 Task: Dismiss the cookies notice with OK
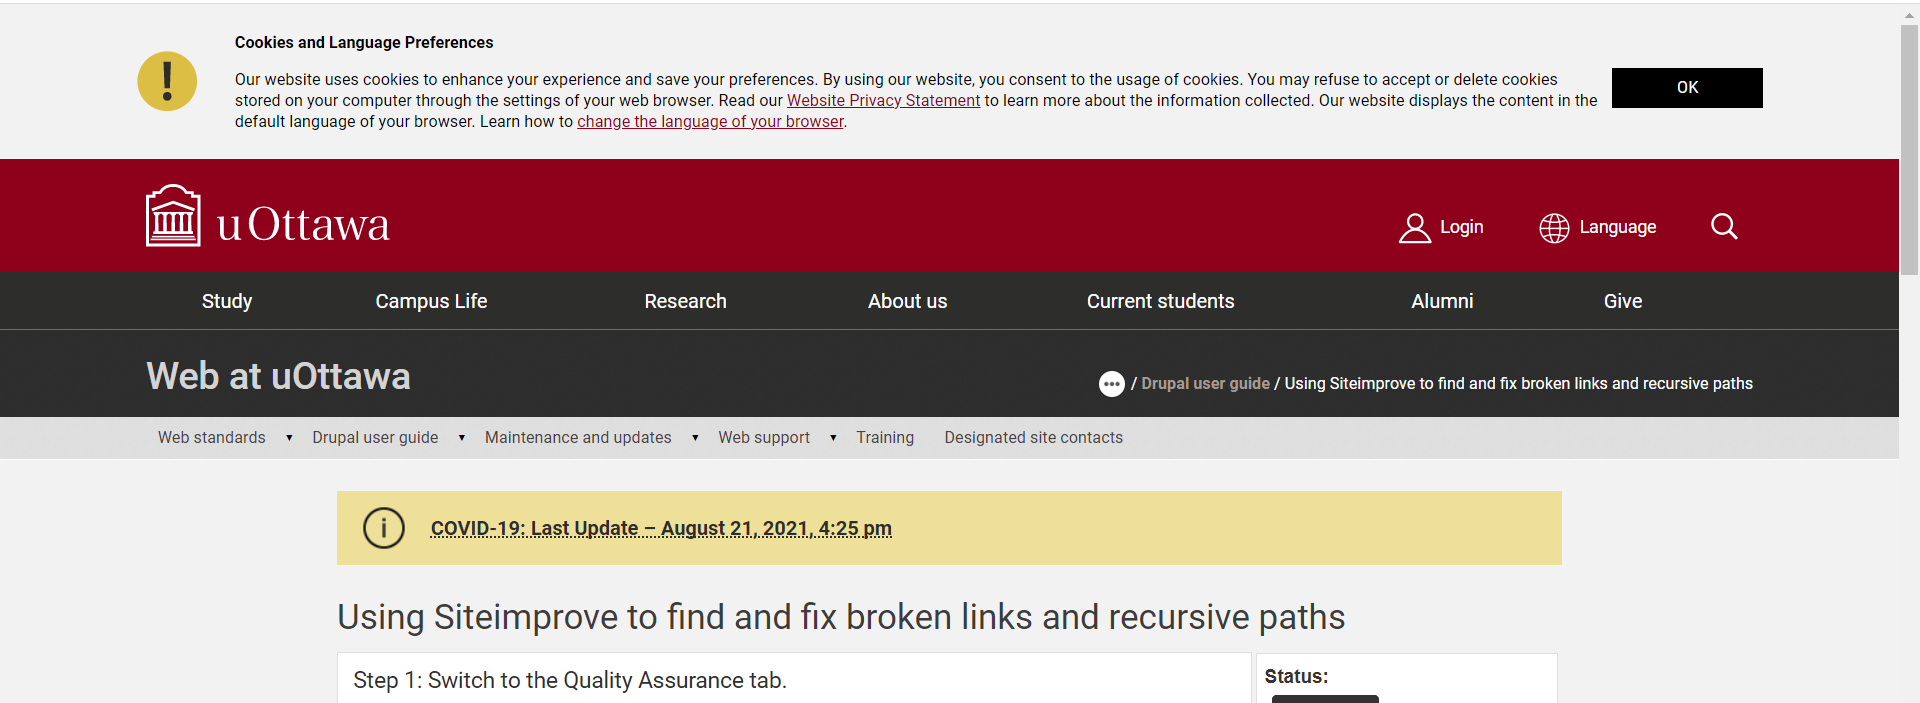point(1686,88)
